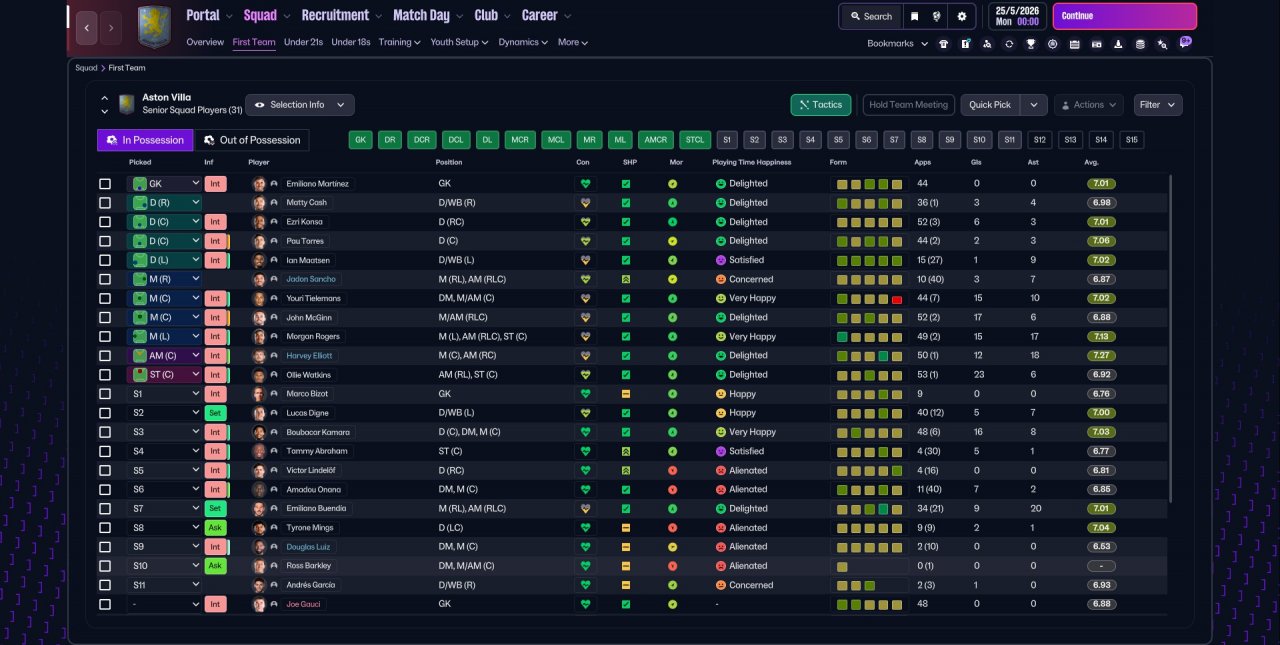Go back with the left arrow button
This screenshot has width=1280, height=645.
coord(87,28)
